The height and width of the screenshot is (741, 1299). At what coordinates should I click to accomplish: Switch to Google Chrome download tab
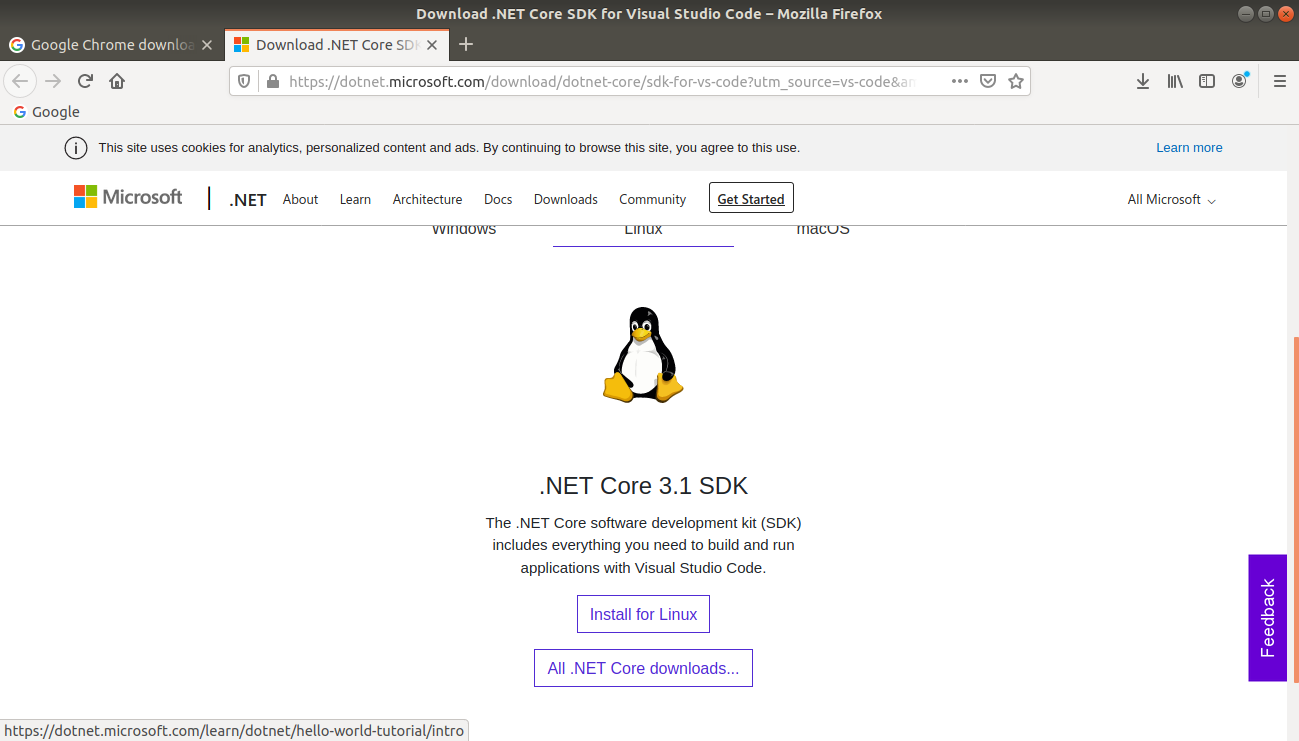(x=112, y=45)
